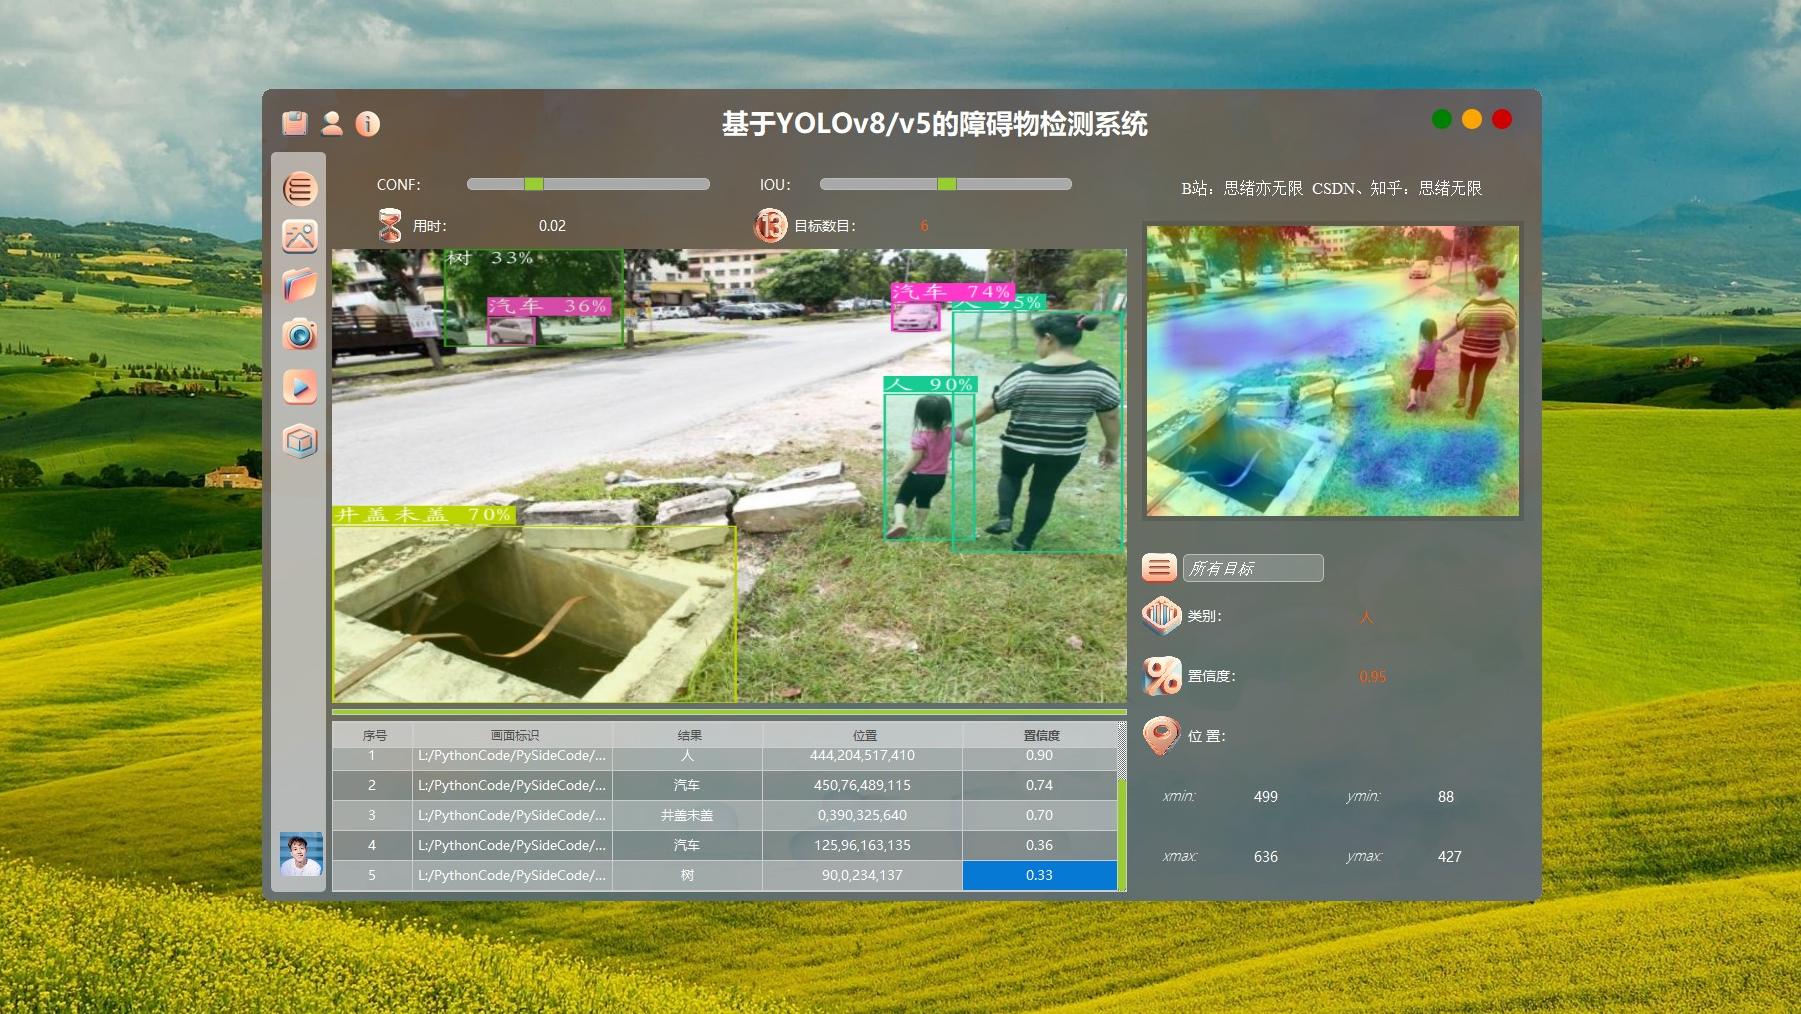The height and width of the screenshot is (1014, 1801).
Task: Select the 3D cube model icon
Action: pos(300,441)
